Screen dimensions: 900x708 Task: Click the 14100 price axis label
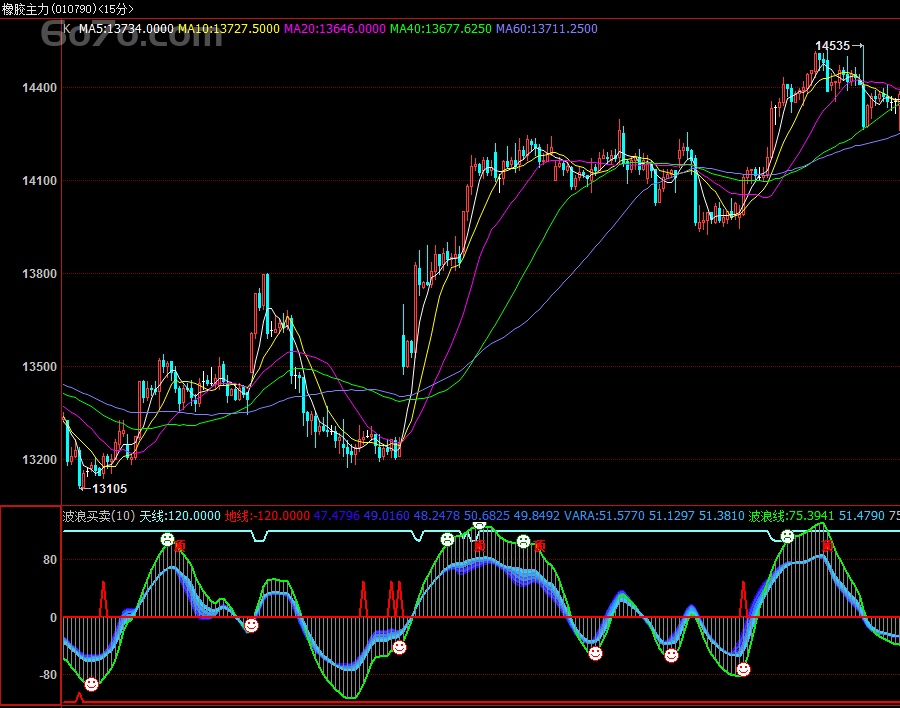[x=40, y=181]
